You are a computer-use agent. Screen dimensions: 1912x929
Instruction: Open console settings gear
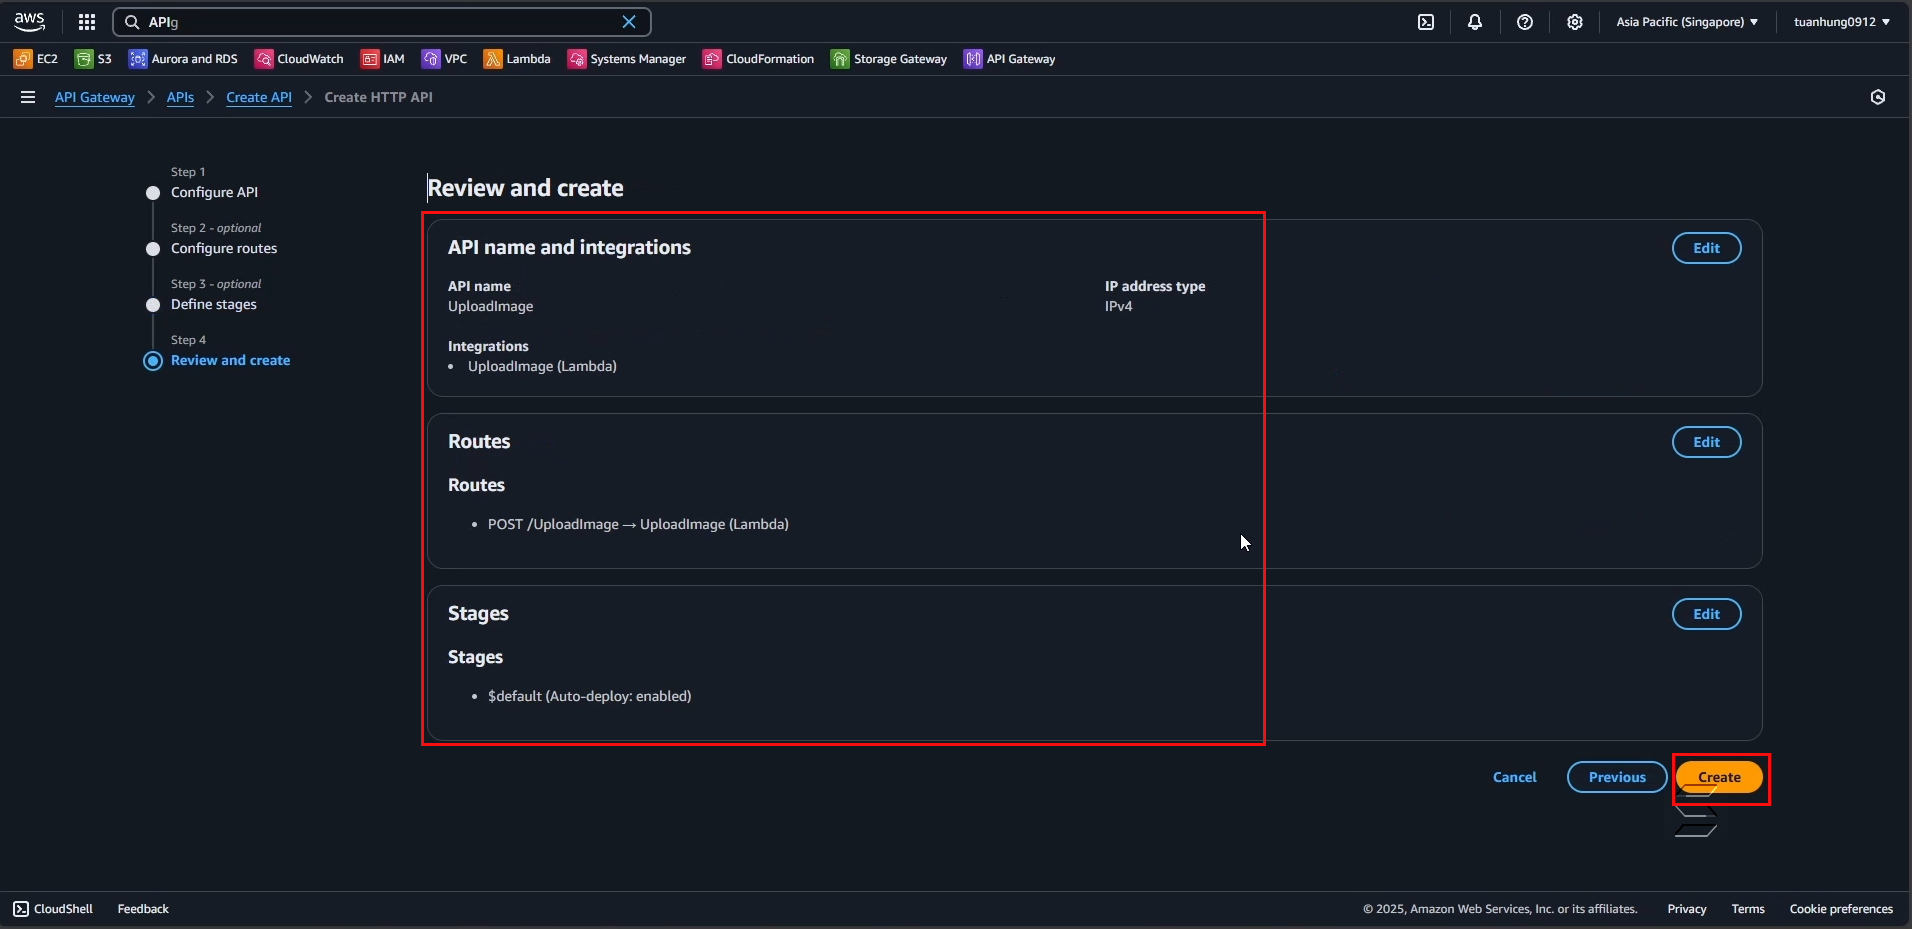pos(1575,22)
